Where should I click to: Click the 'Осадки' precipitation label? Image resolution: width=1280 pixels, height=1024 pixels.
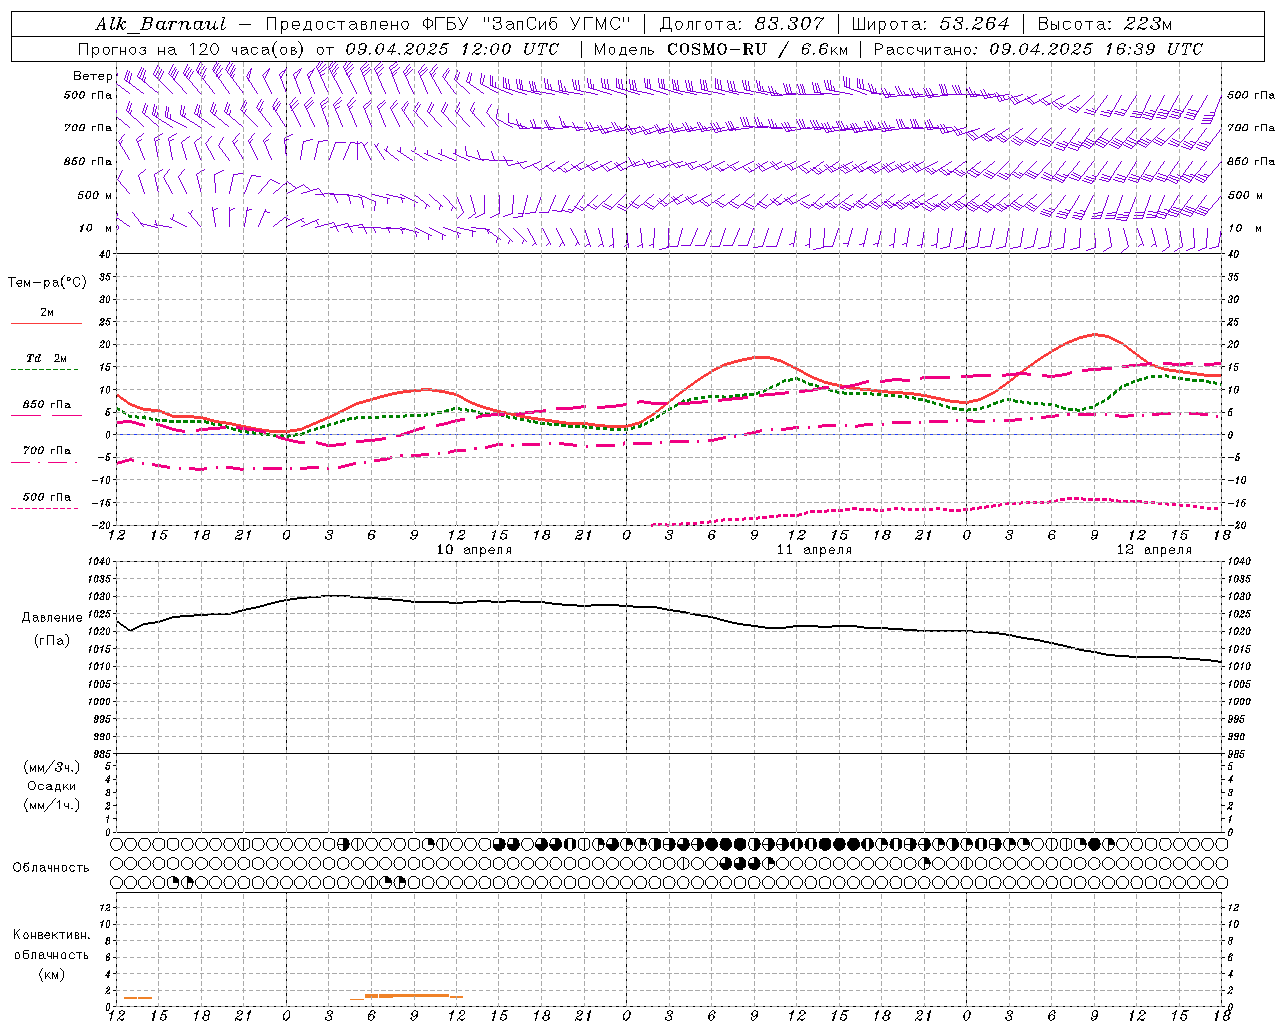point(52,786)
